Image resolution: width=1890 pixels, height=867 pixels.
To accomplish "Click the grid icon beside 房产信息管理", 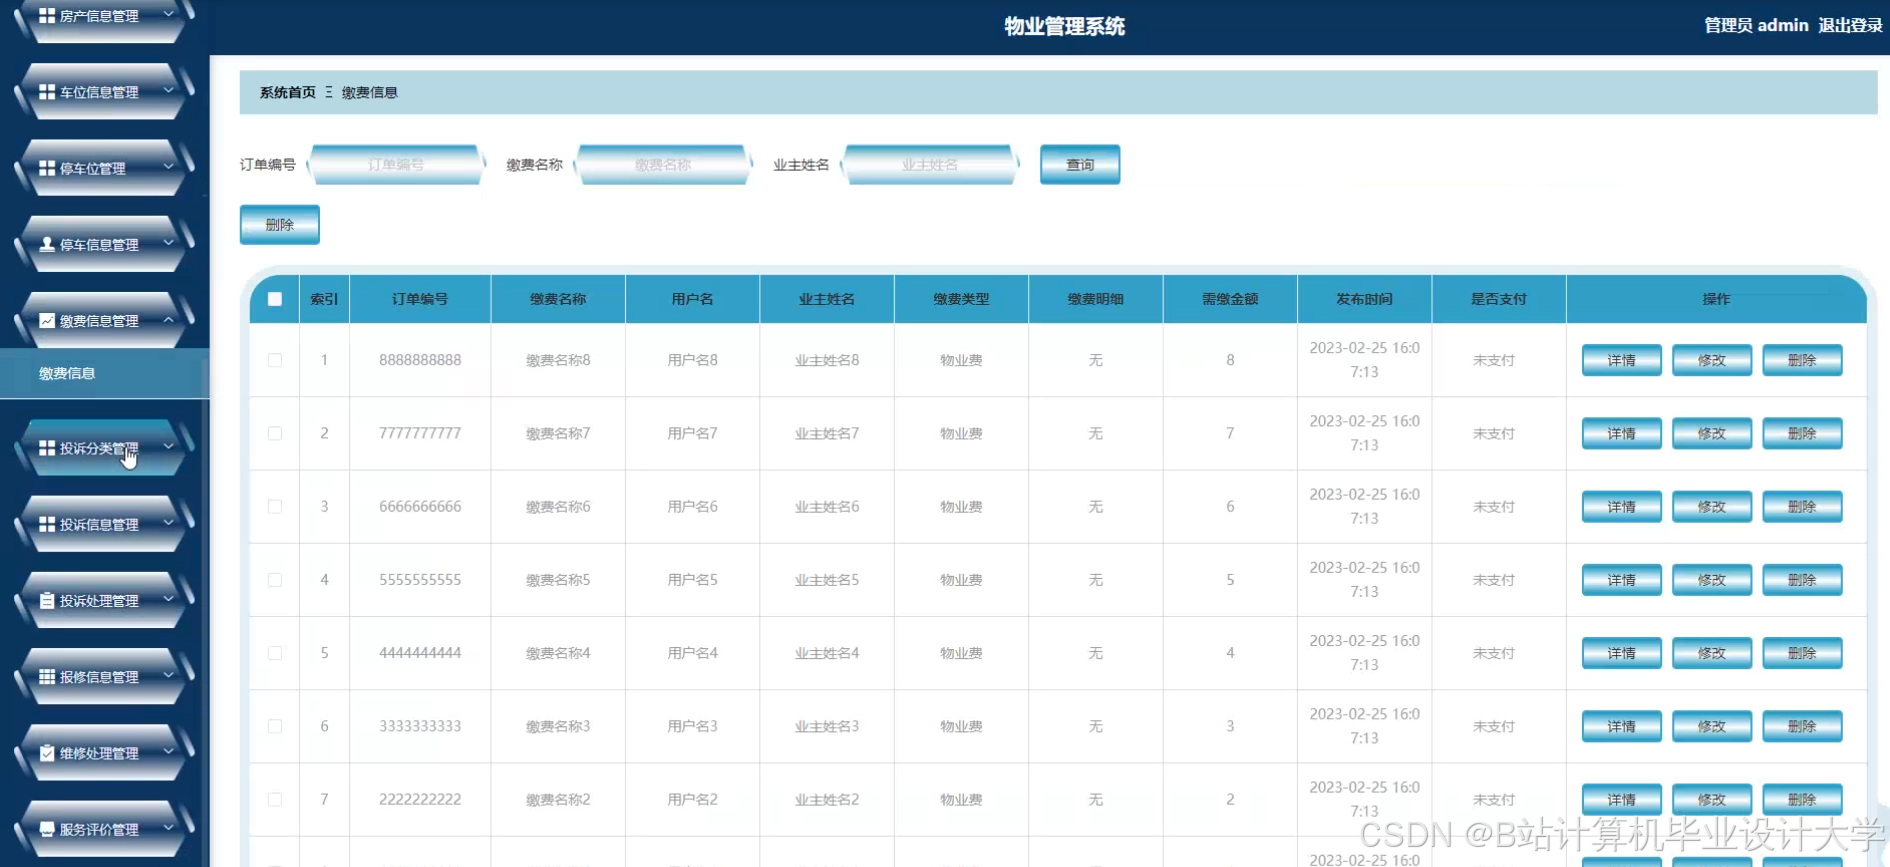I will point(47,16).
